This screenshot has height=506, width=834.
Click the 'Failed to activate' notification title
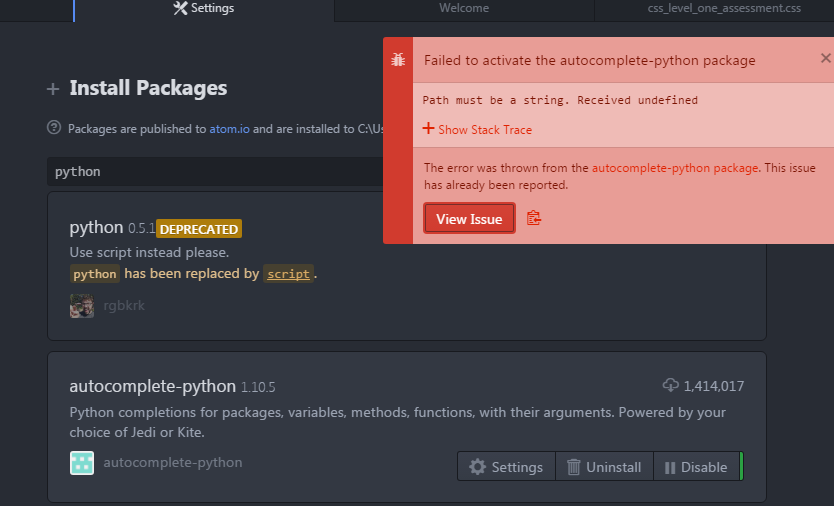[589, 60]
